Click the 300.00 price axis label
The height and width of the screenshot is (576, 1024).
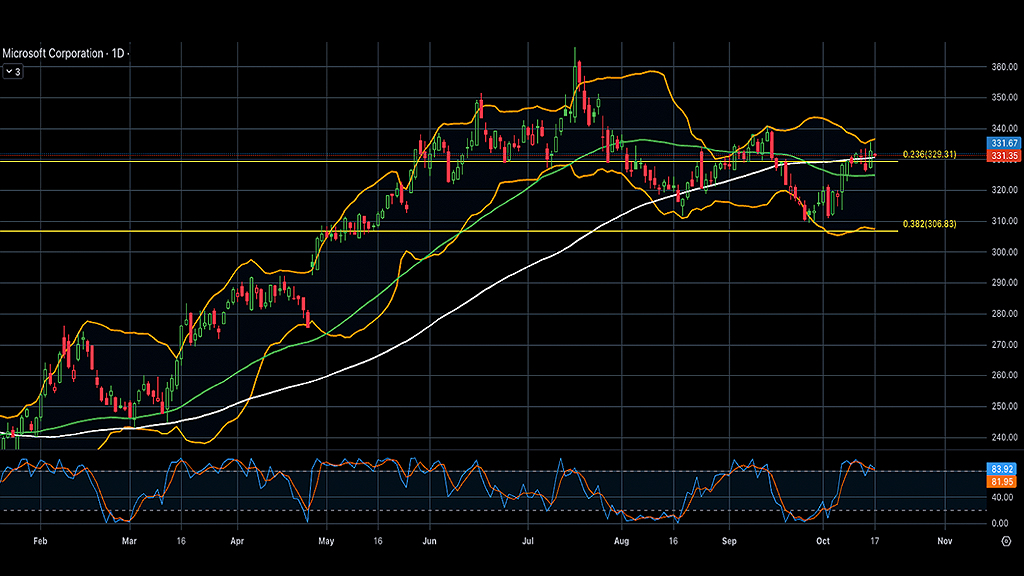pyautogui.click(x=1004, y=252)
